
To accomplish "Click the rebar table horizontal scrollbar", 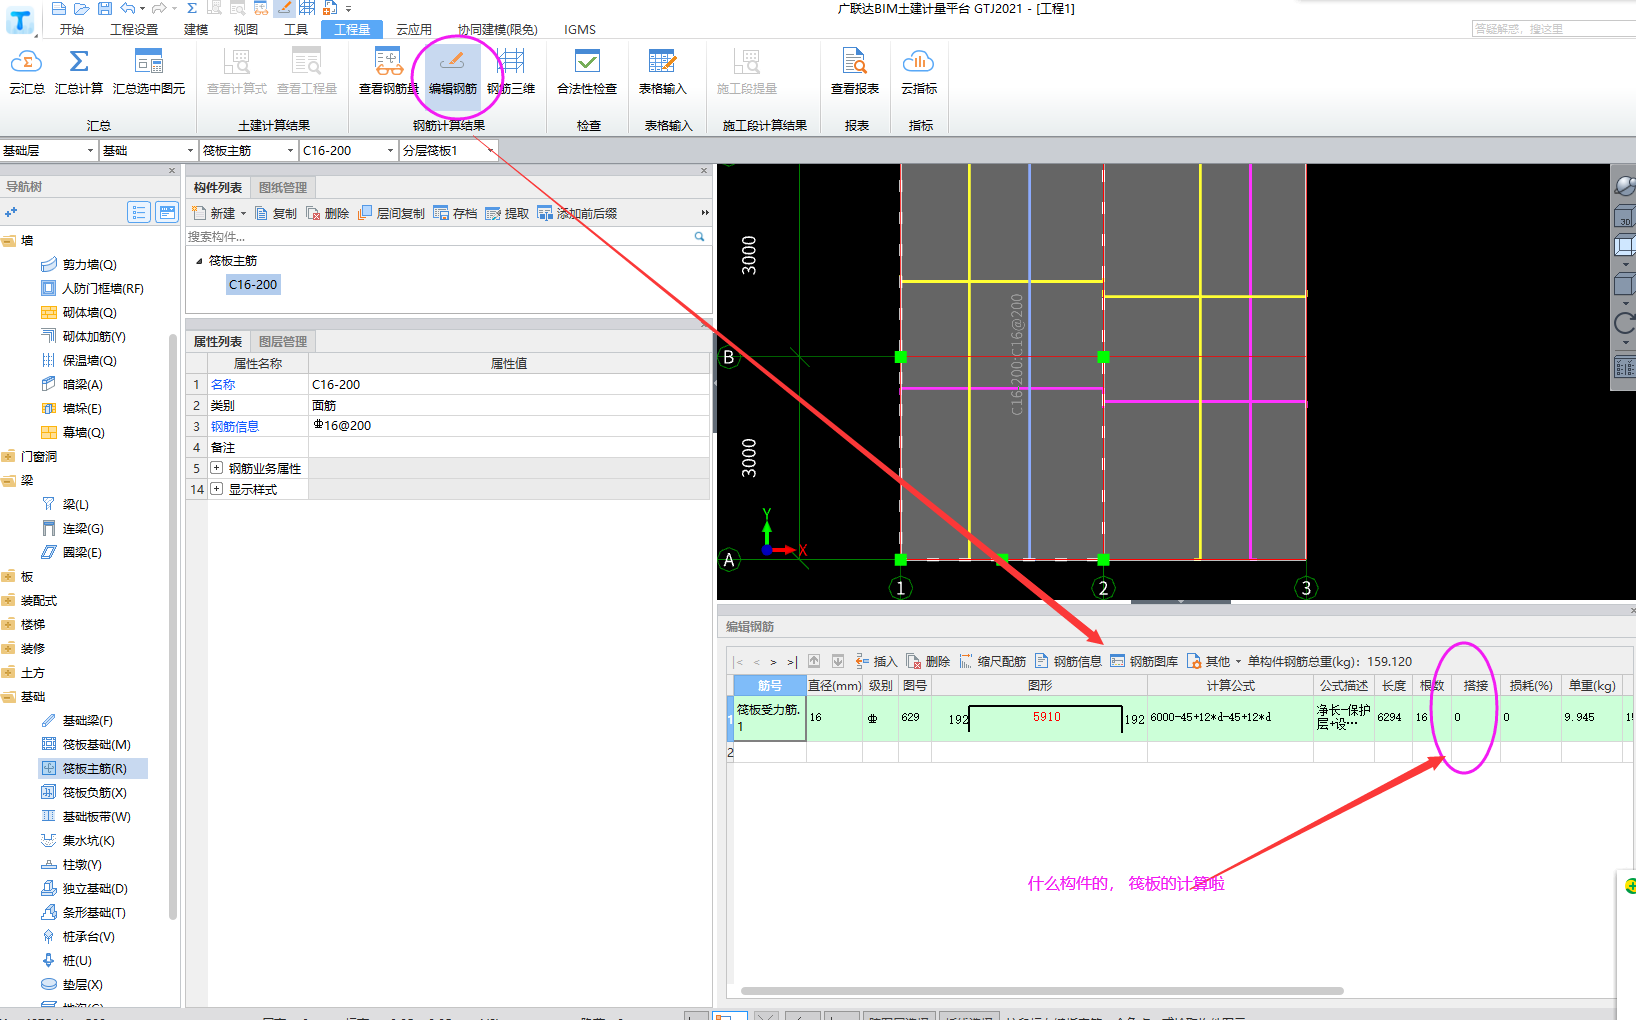I will (x=1042, y=991).
